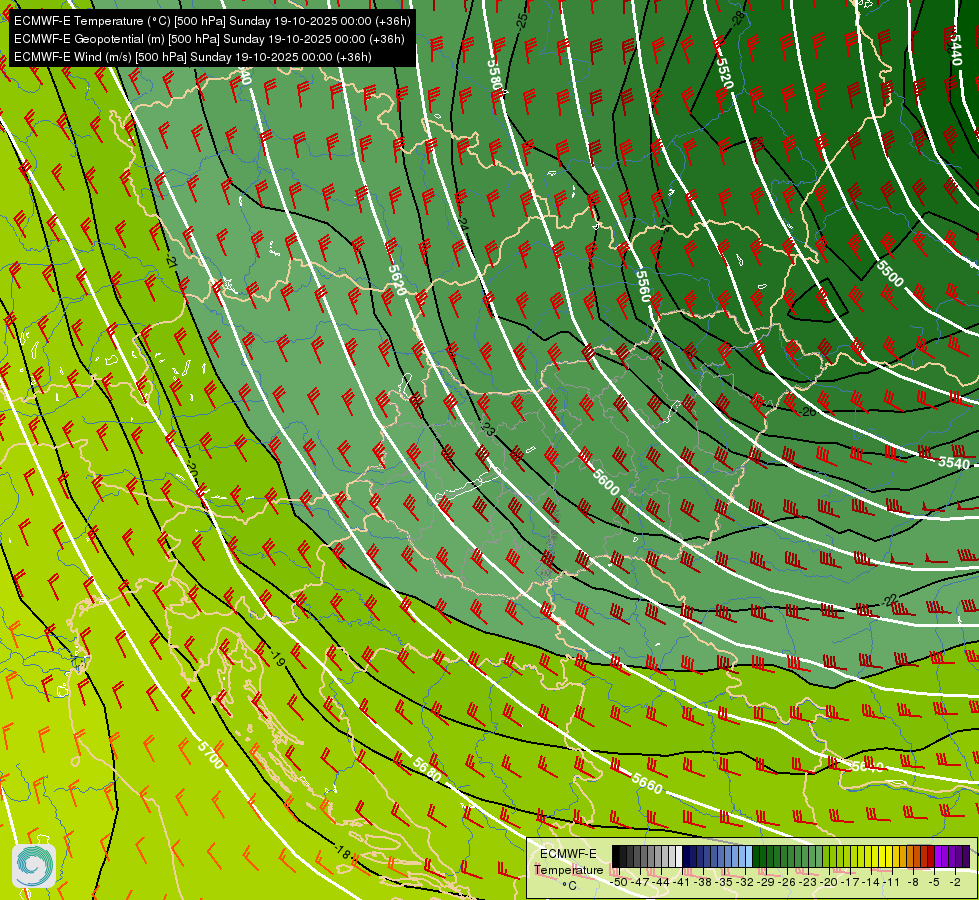The width and height of the screenshot is (979, 900).
Task: Click the 5520 geopotential contour label
Action: [x=724, y=73]
